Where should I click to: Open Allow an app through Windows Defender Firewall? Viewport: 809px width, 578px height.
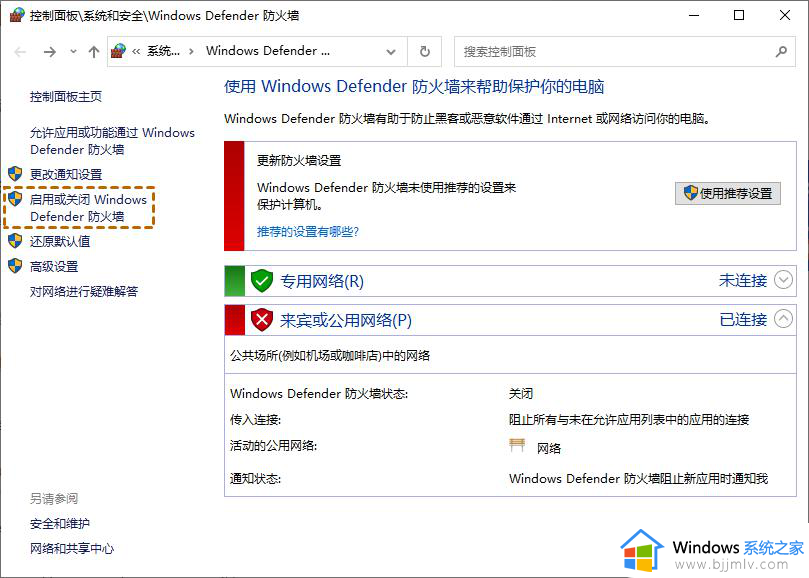click(x=112, y=141)
